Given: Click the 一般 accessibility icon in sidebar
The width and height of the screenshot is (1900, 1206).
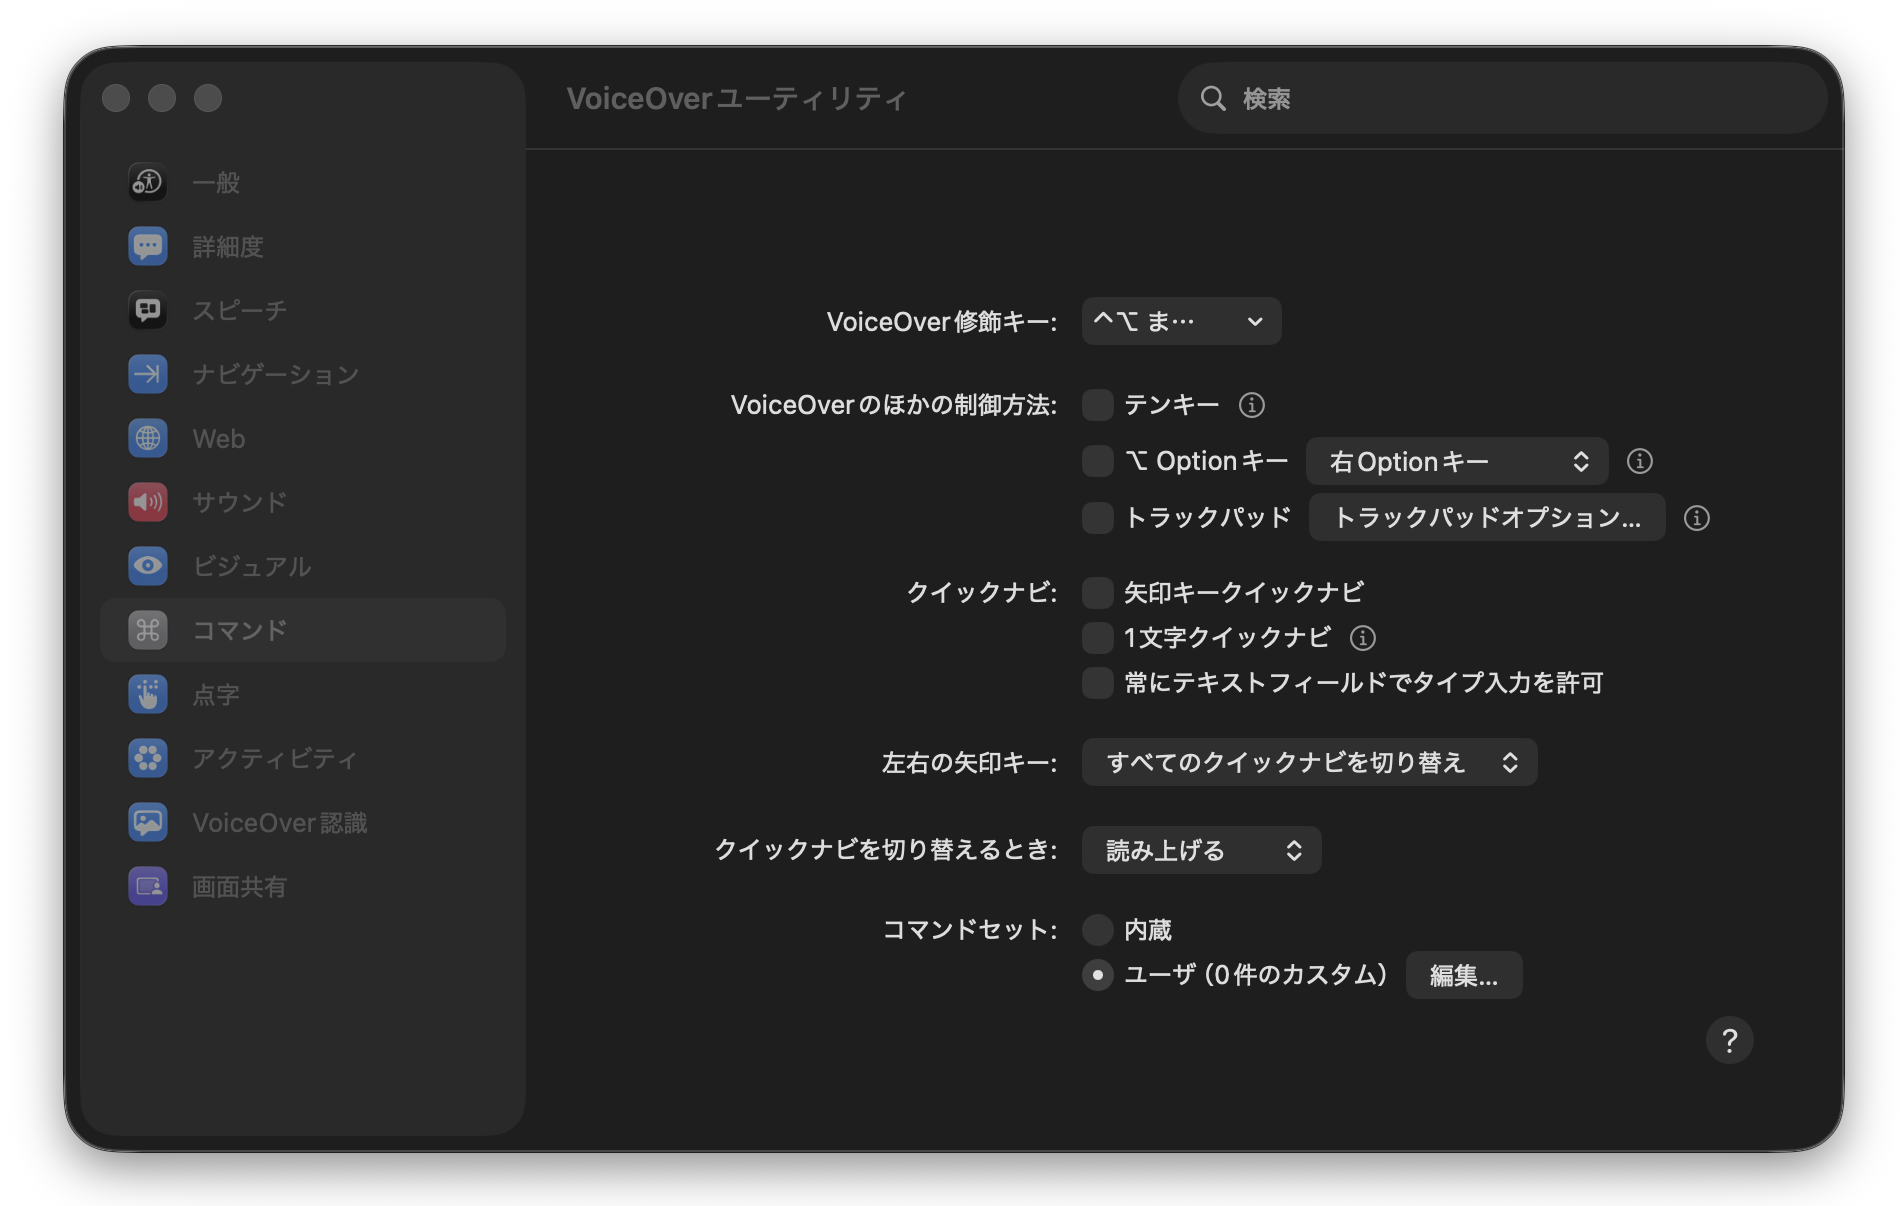Looking at the screenshot, I should [148, 182].
